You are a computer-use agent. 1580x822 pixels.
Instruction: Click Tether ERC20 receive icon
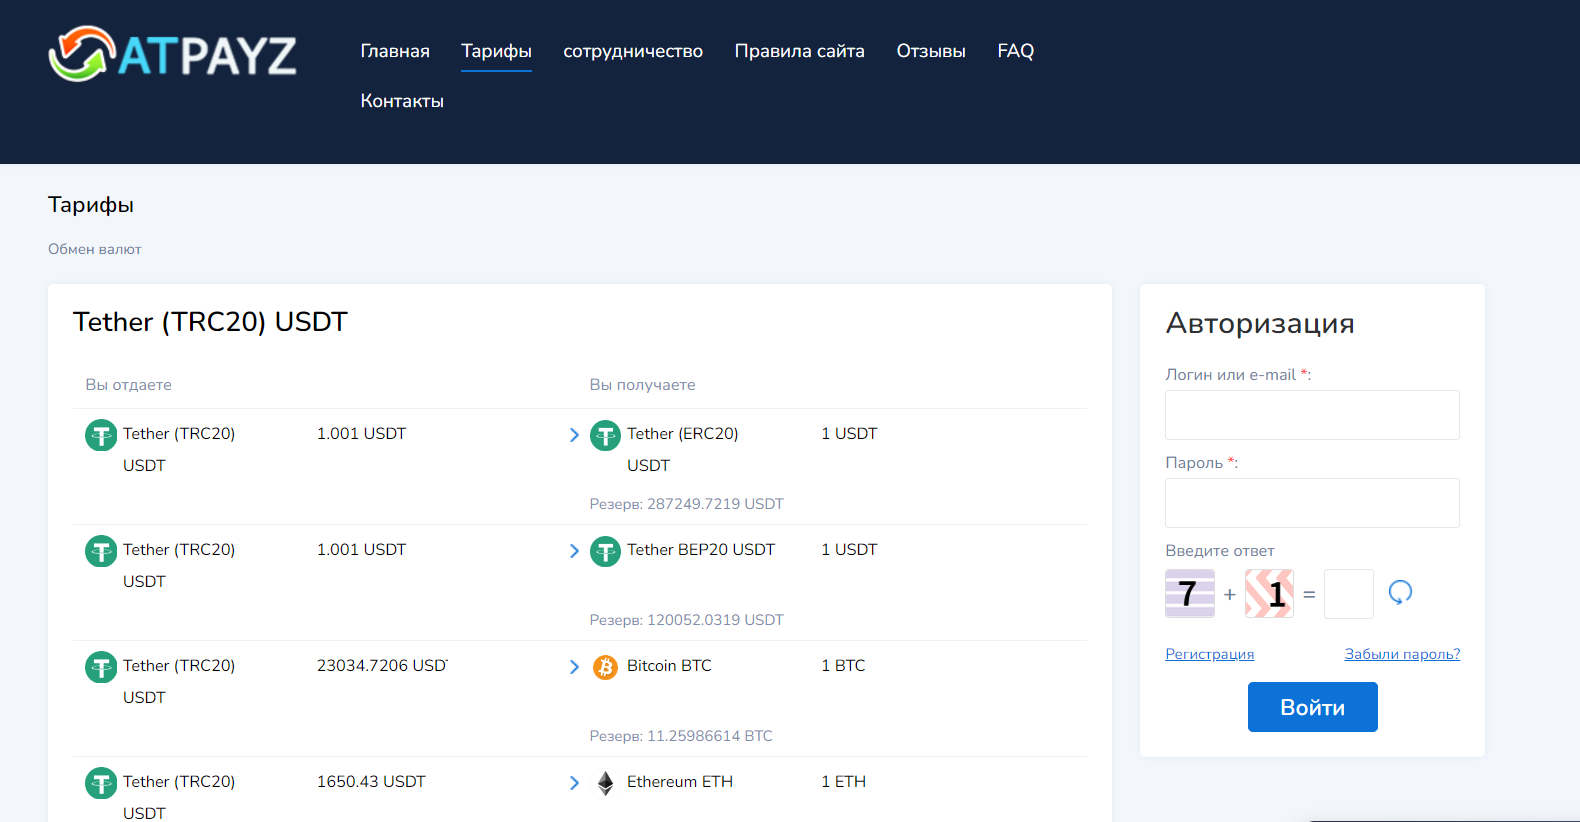pyautogui.click(x=605, y=436)
